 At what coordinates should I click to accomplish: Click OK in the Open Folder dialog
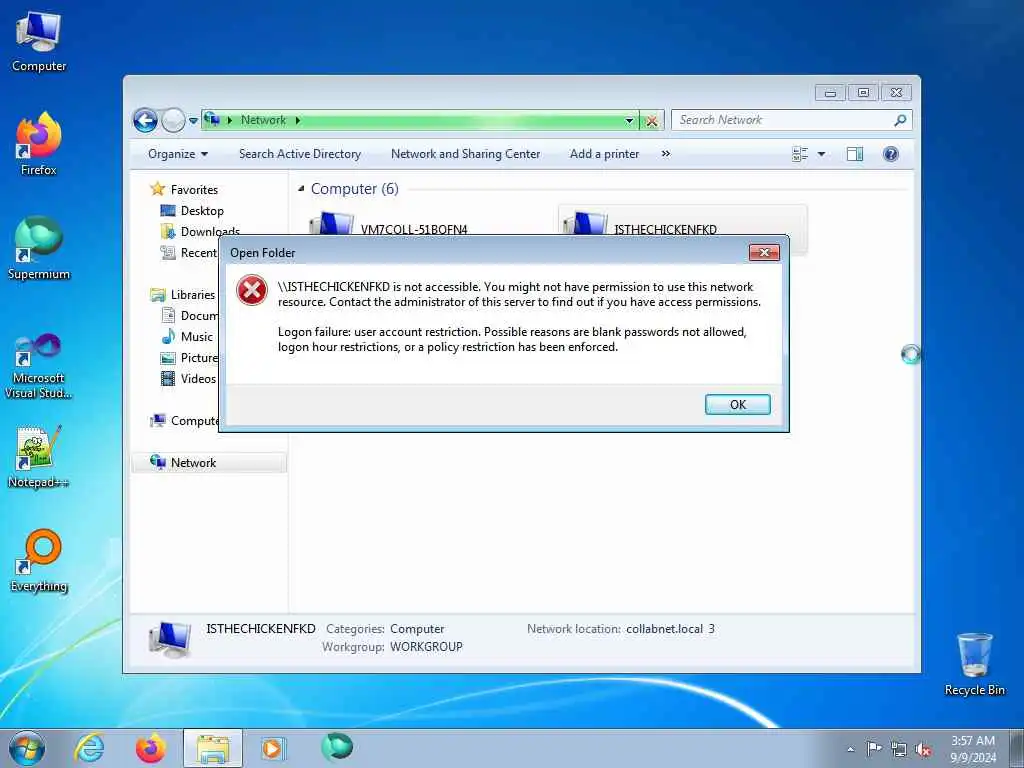[x=737, y=404]
